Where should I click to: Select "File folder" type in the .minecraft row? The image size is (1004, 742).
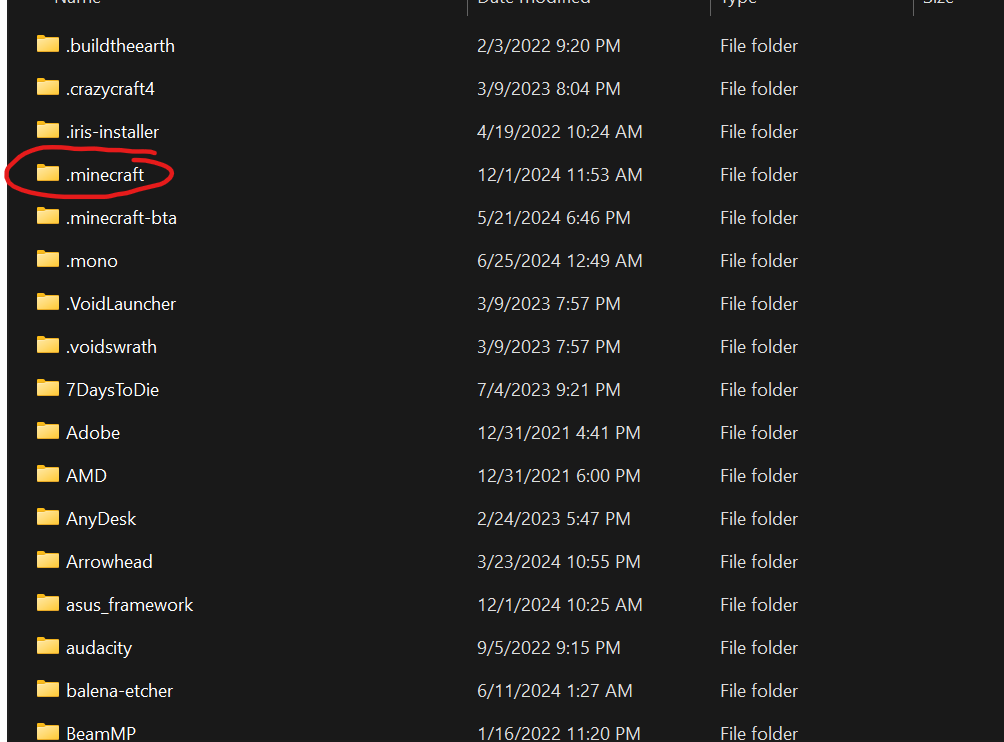(759, 175)
